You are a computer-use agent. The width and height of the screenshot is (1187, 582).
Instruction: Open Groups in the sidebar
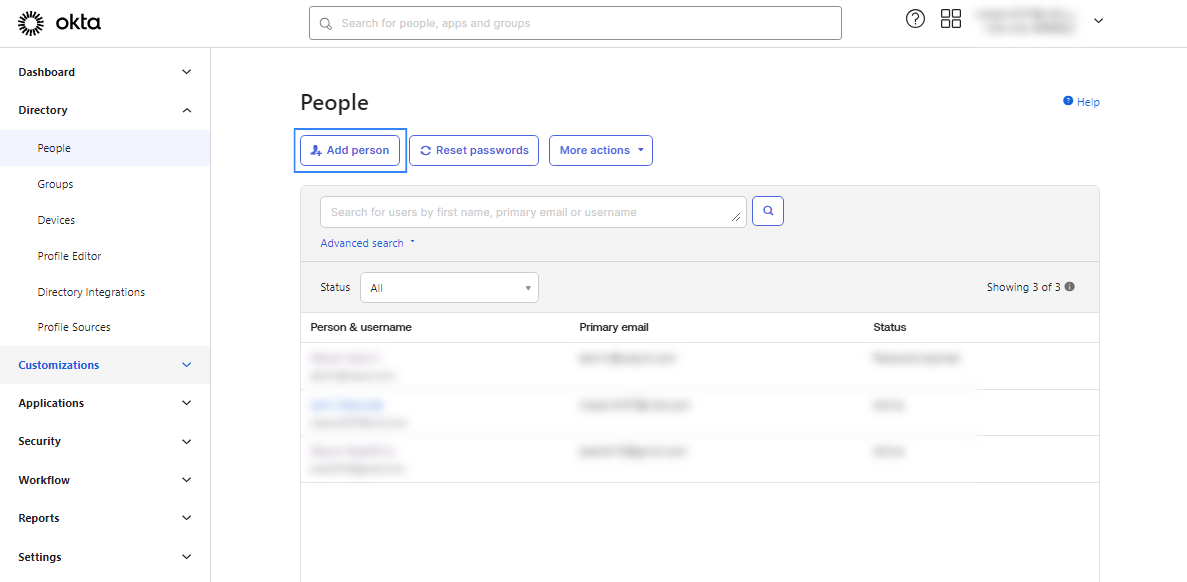pos(55,184)
